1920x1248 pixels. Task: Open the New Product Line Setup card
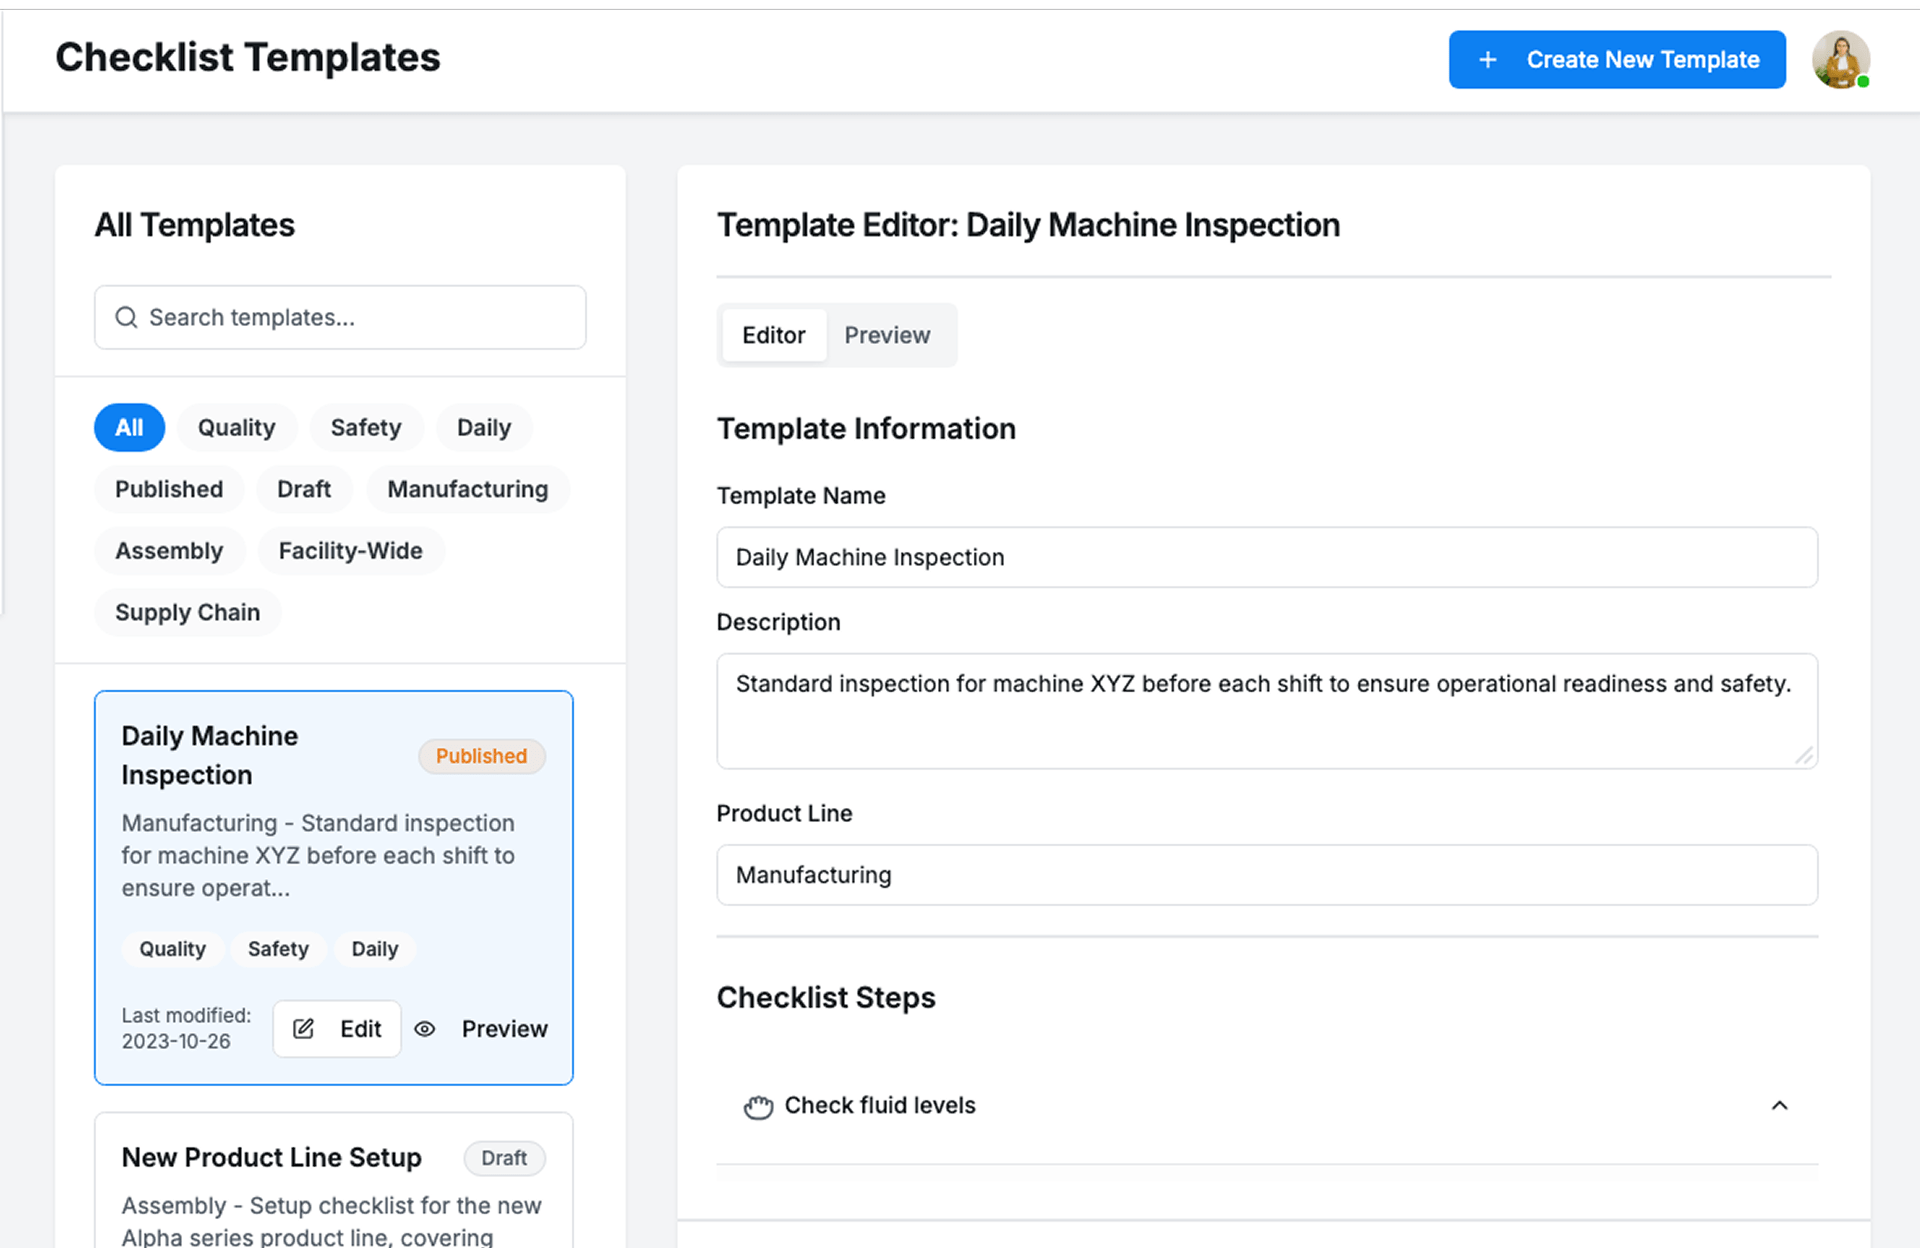[x=271, y=1157]
